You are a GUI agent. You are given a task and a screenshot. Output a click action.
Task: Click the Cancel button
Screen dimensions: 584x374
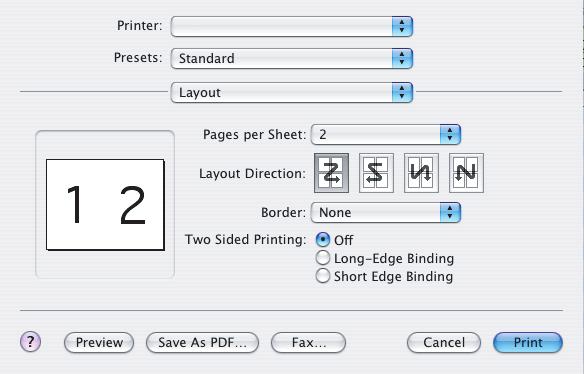coord(444,342)
